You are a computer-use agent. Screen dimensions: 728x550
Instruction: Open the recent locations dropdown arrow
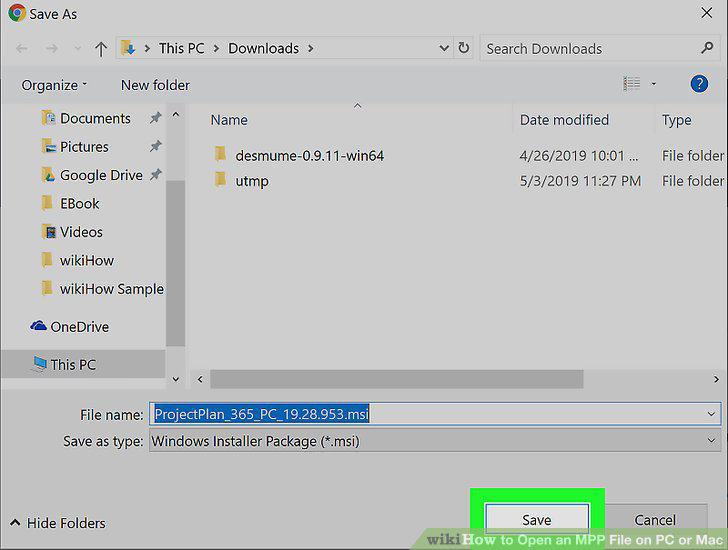click(78, 48)
